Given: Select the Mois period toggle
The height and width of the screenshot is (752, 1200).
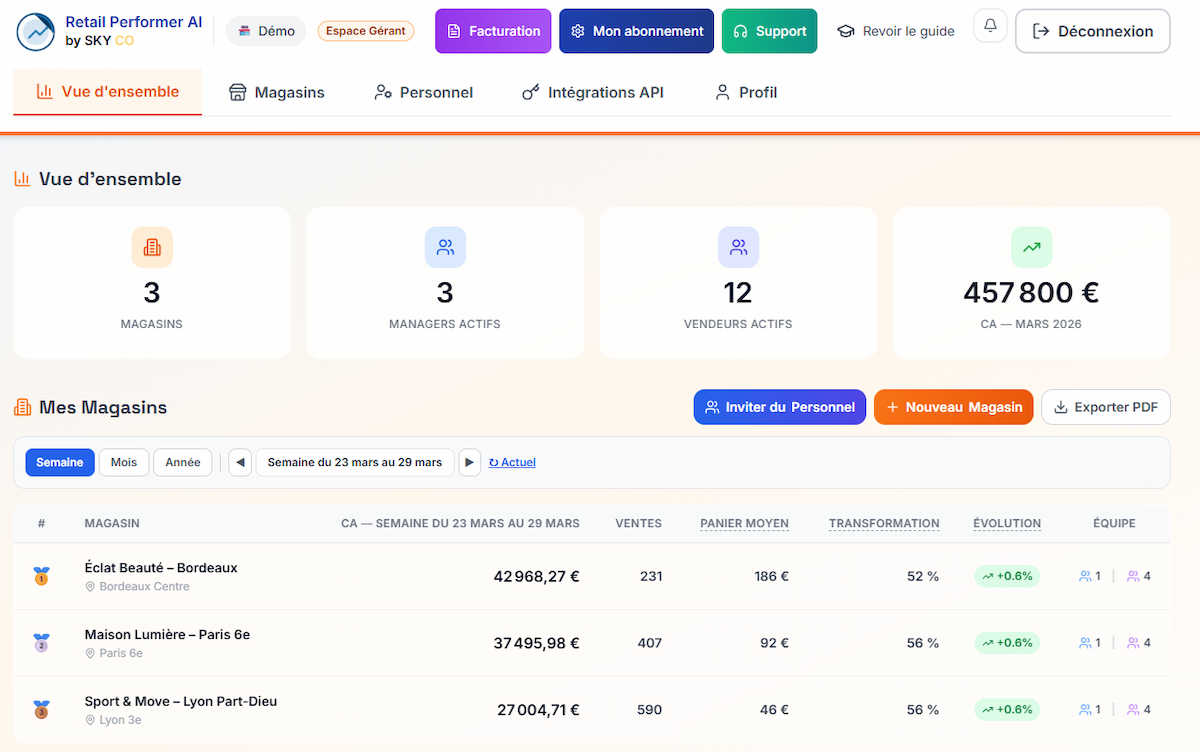Looking at the screenshot, I should 123,462.
